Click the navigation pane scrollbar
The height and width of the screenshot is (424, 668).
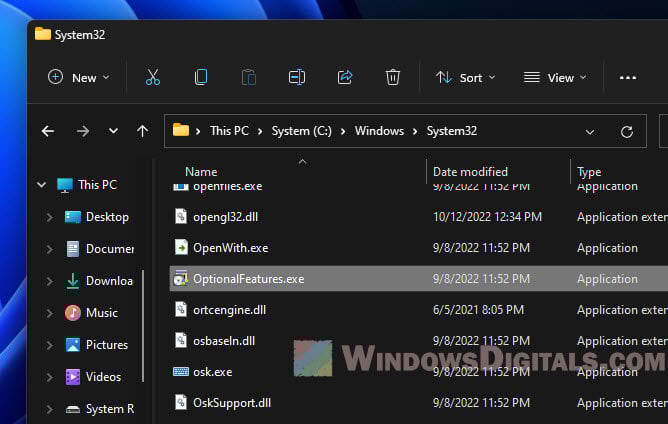pyautogui.click(x=143, y=326)
